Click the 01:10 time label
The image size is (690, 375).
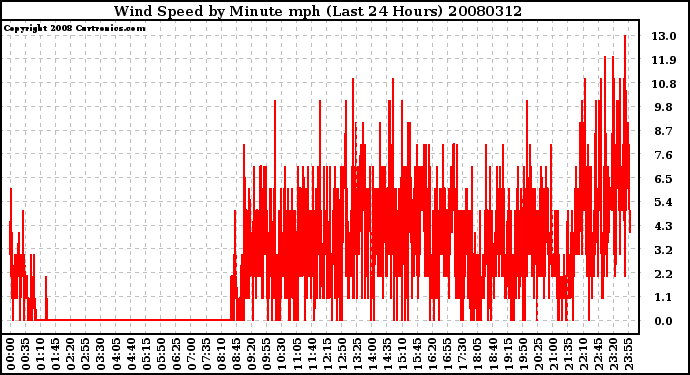tap(40, 354)
